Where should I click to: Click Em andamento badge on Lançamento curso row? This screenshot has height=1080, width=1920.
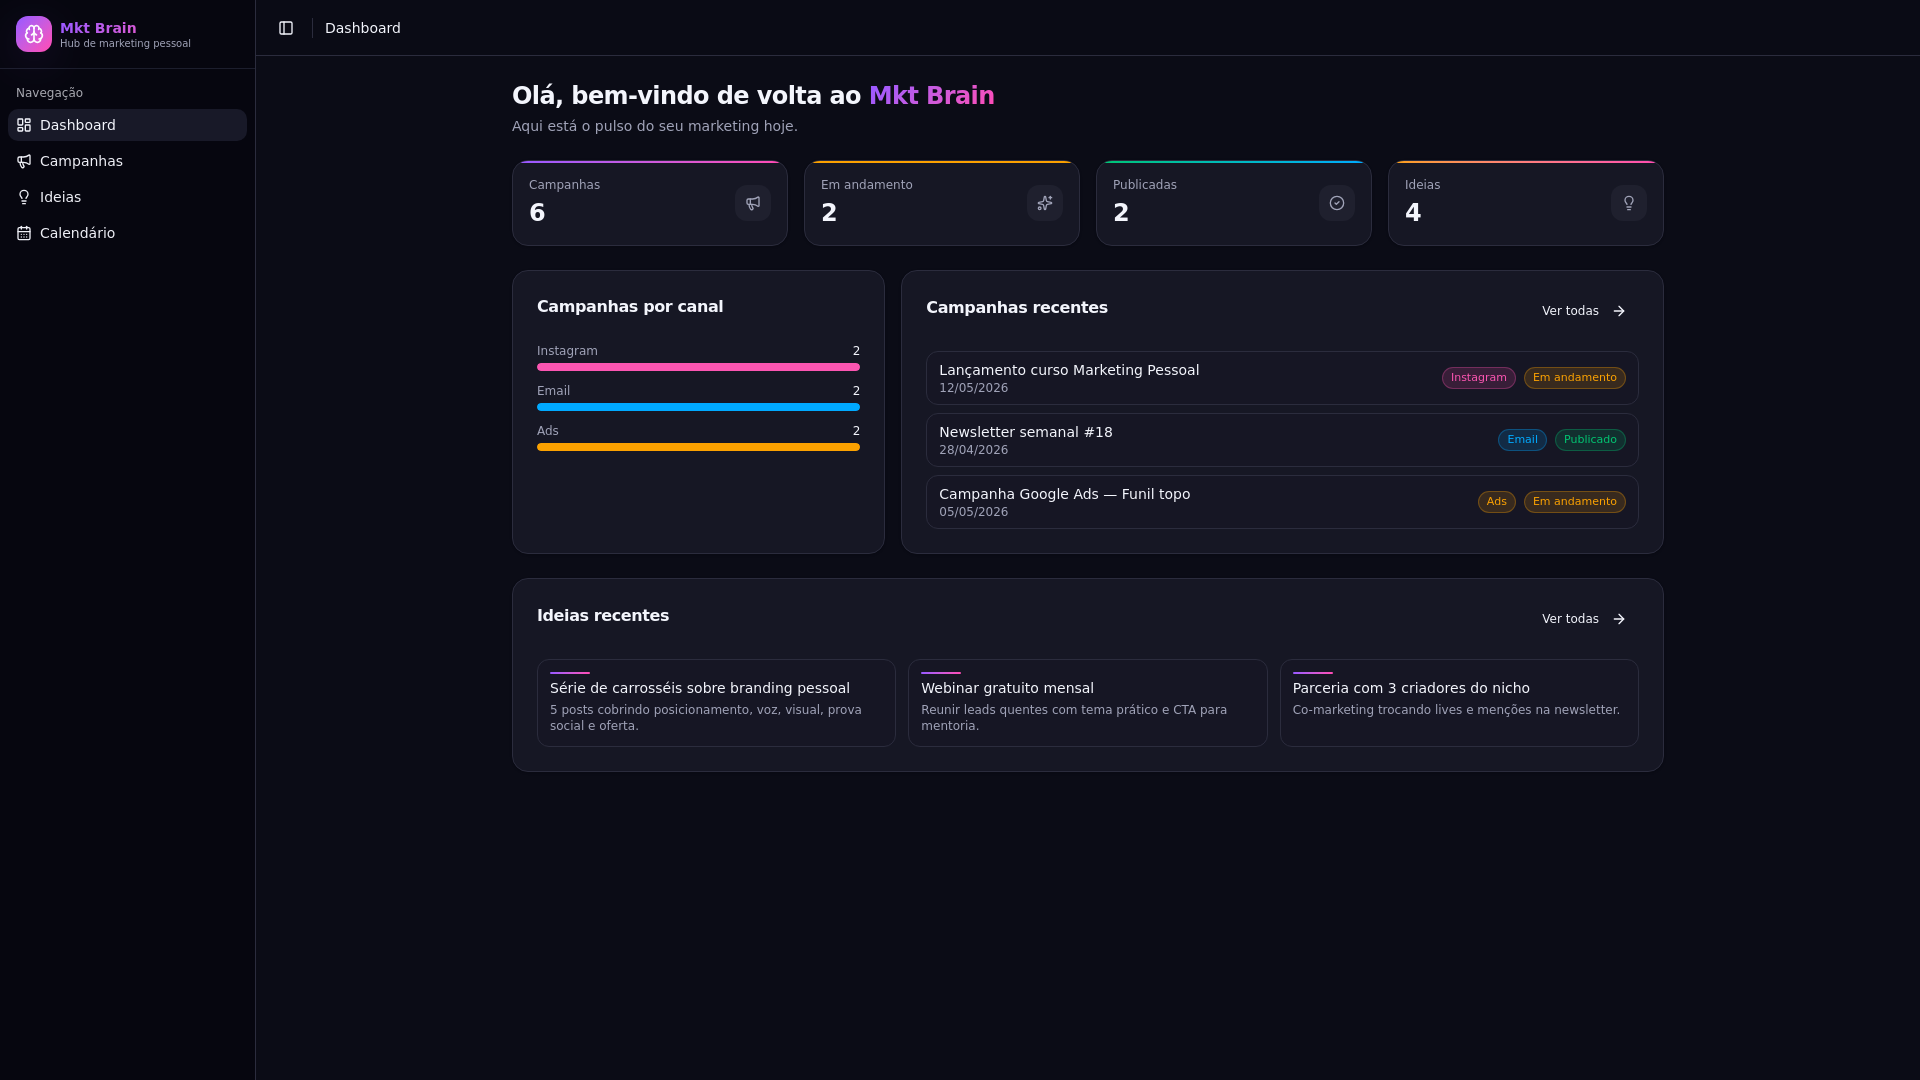point(1575,378)
